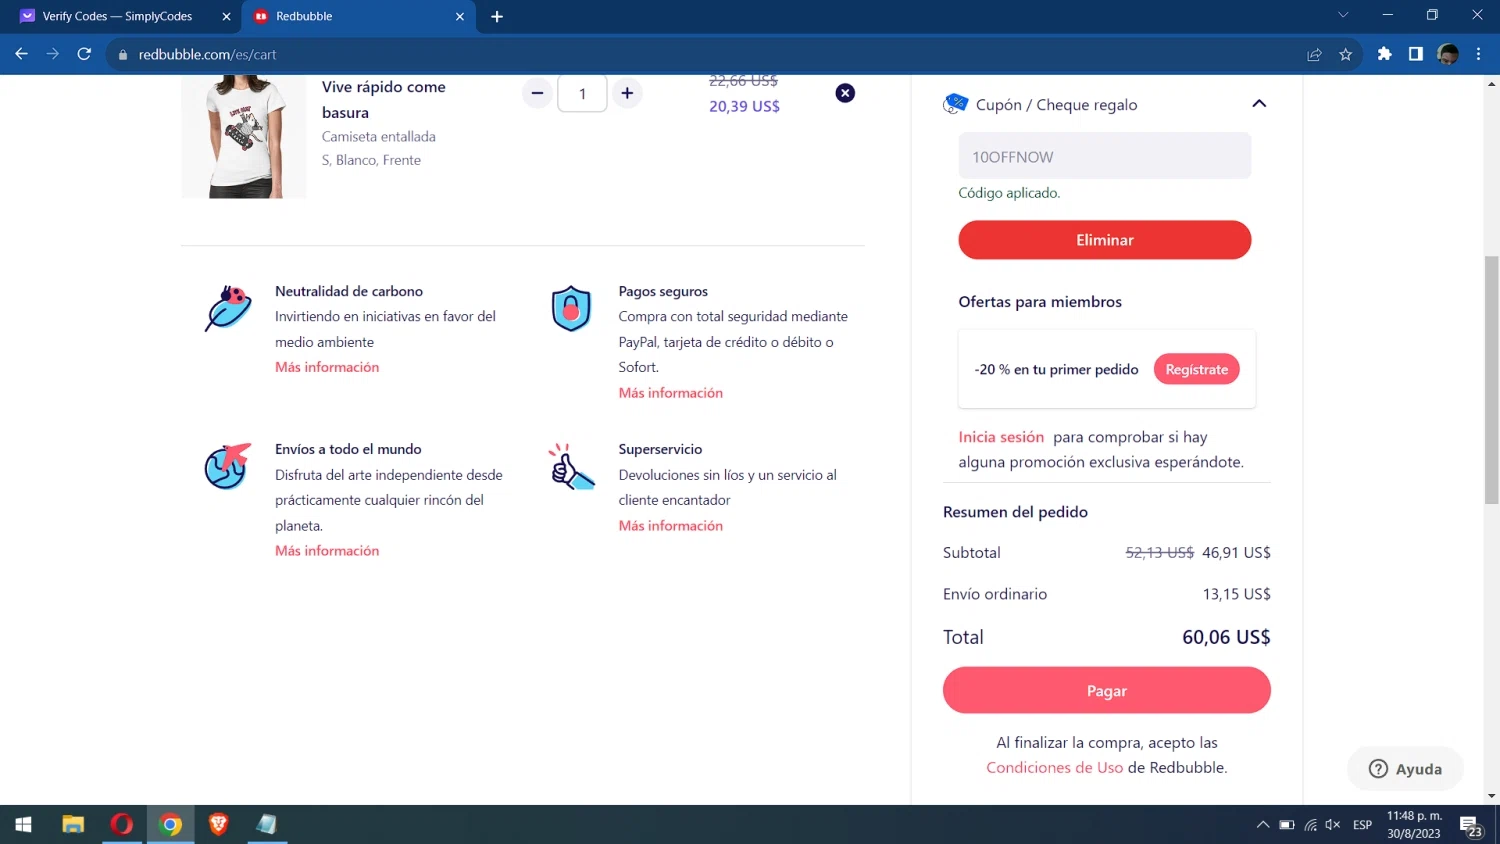Decrease the shirt quantity with the minus button
The height and width of the screenshot is (844, 1500).
point(537,93)
